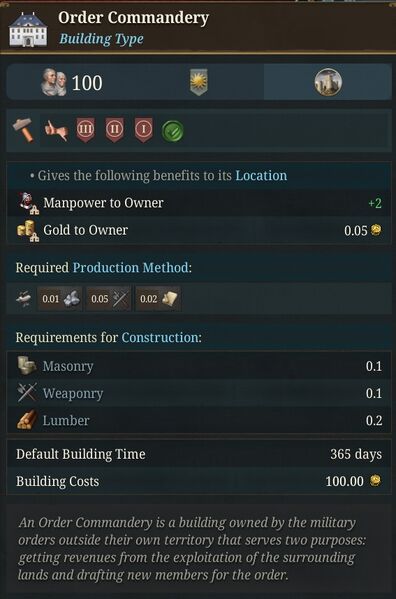
Task: Click the hammer construction icon
Action: pyautogui.click(x=23, y=130)
